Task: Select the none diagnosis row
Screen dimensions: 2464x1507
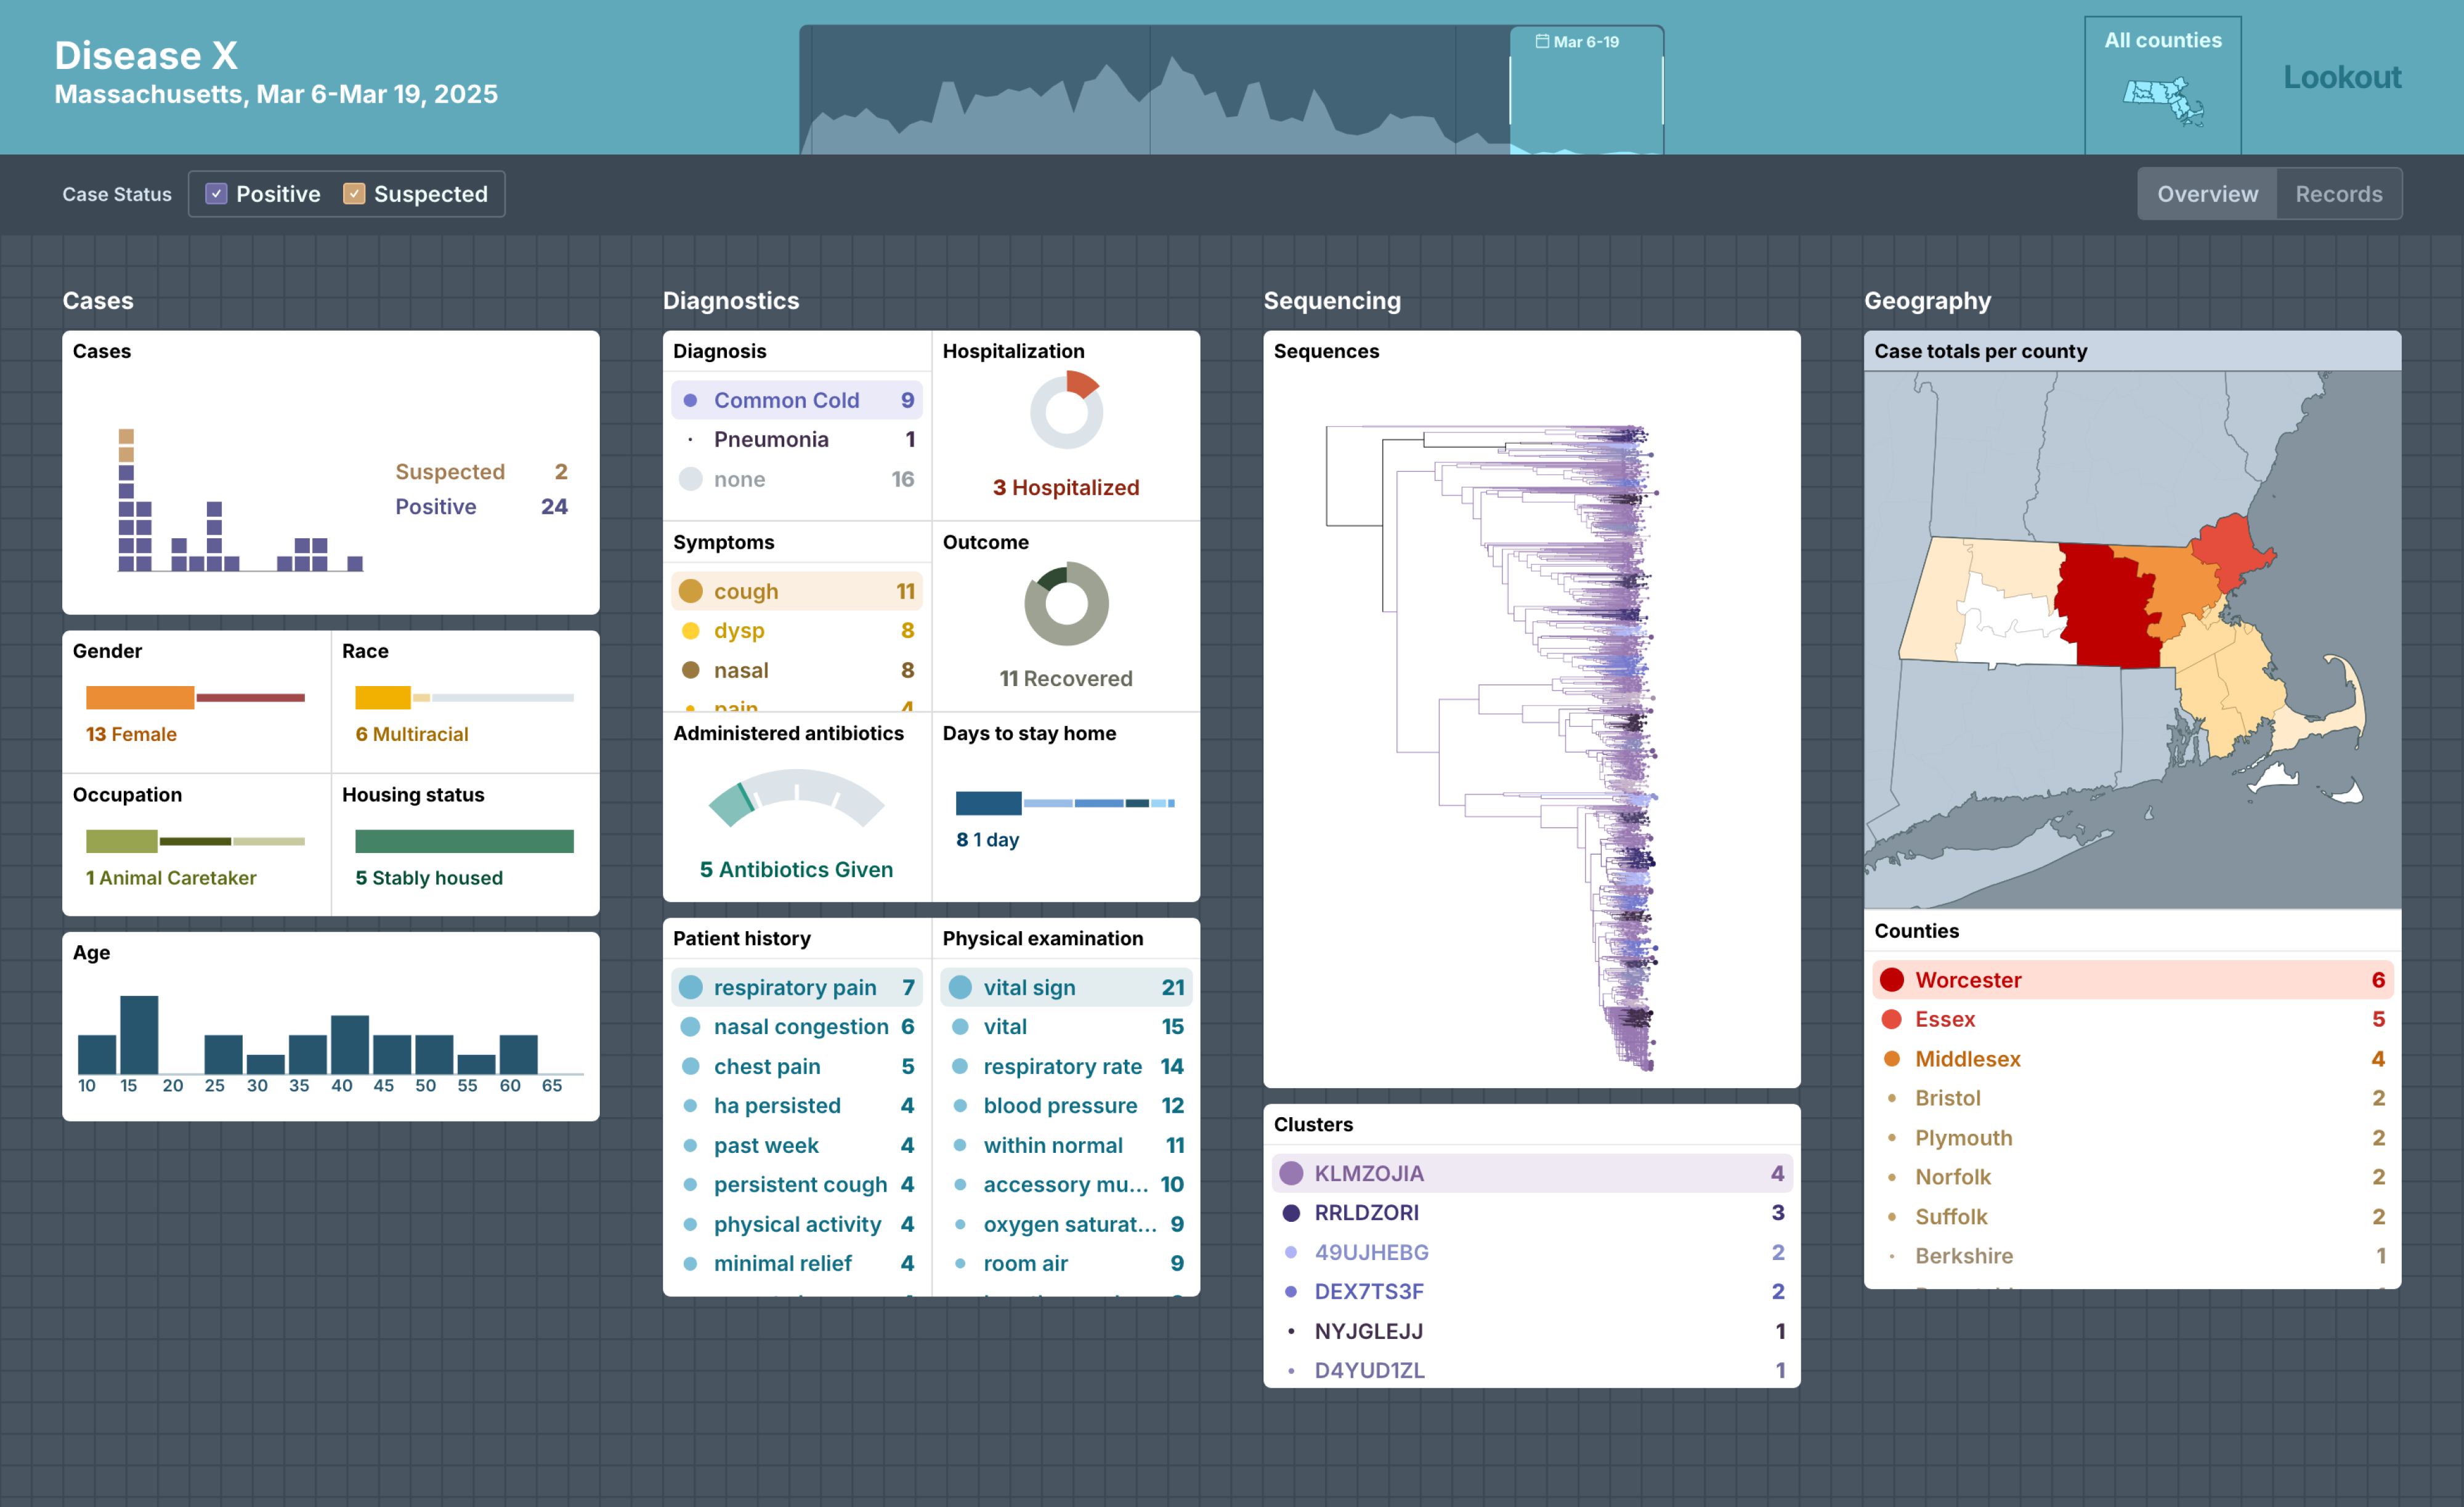Action: click(x=797, y=479)
